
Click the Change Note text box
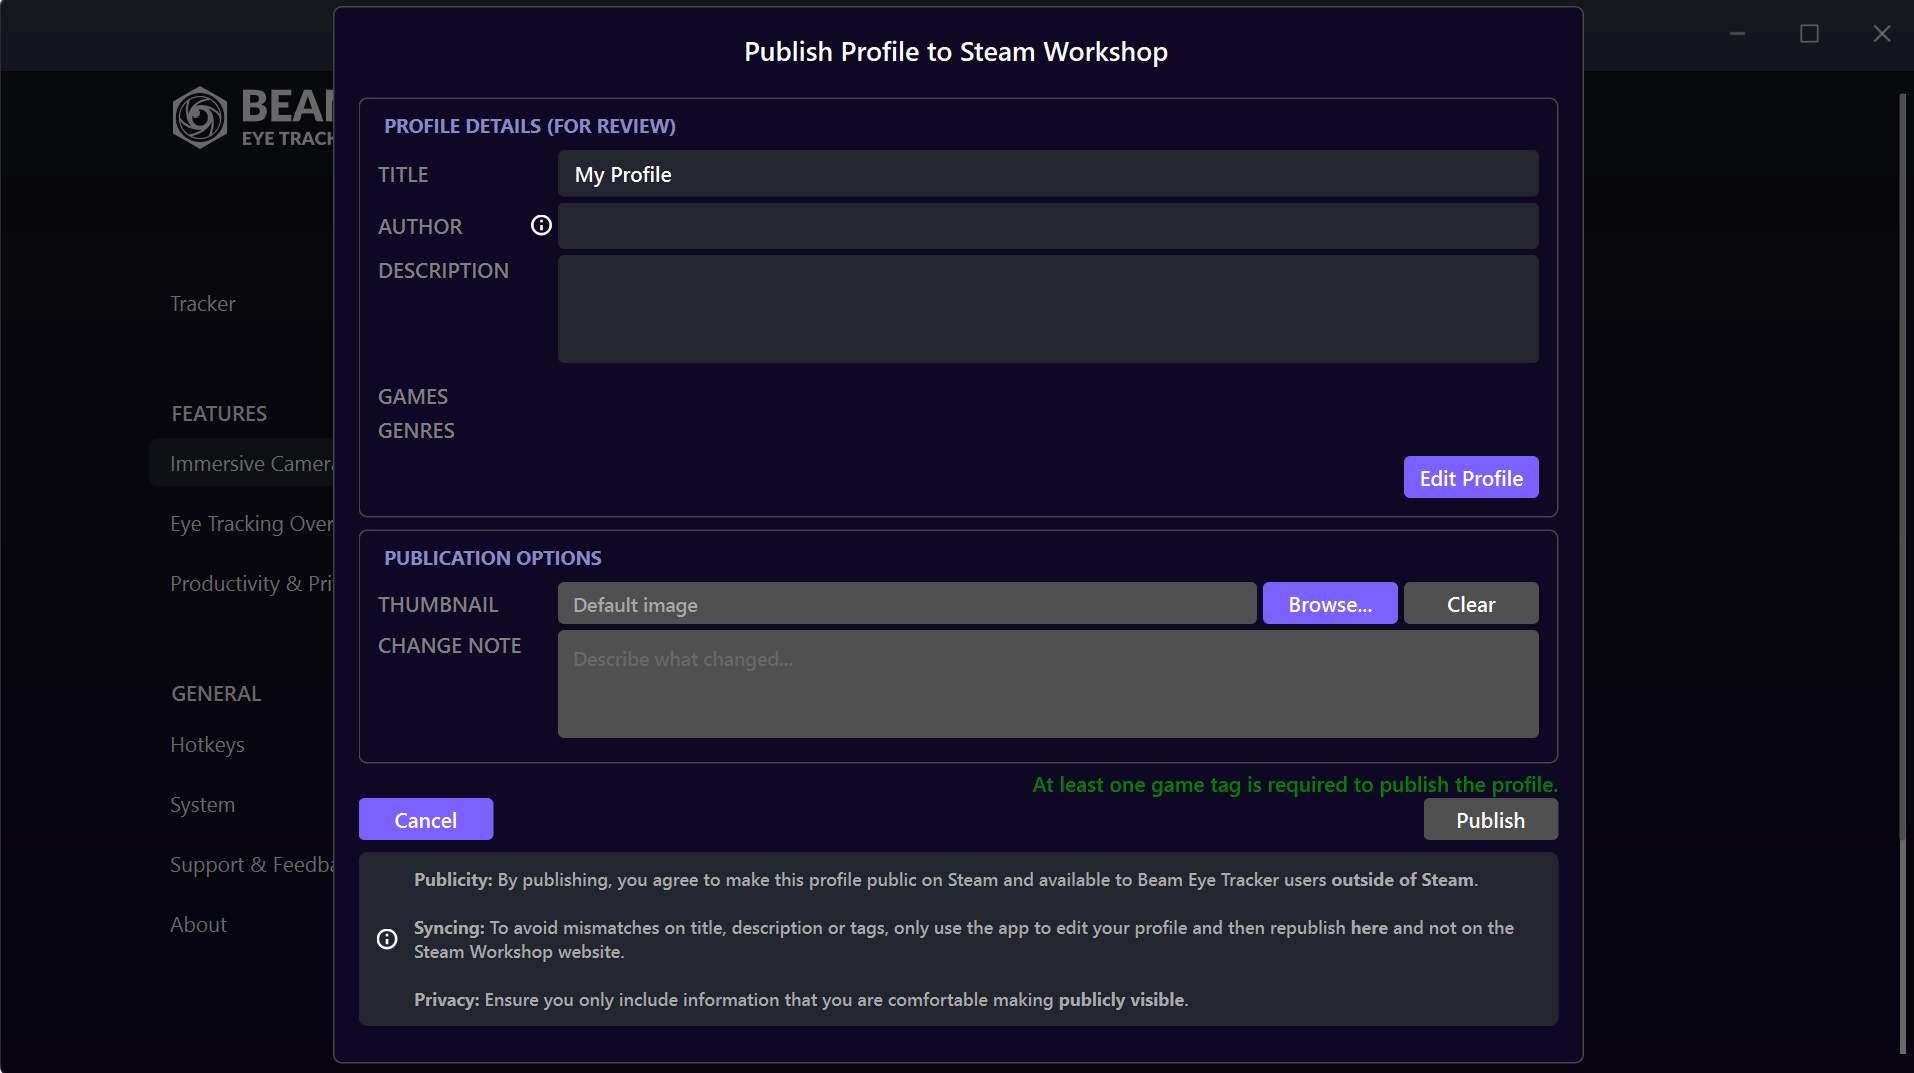(1048, 684)
